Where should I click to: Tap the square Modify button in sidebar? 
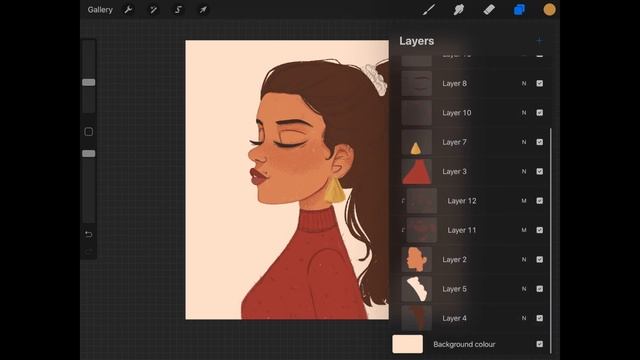pyautogui.click(x=89, y=132)
